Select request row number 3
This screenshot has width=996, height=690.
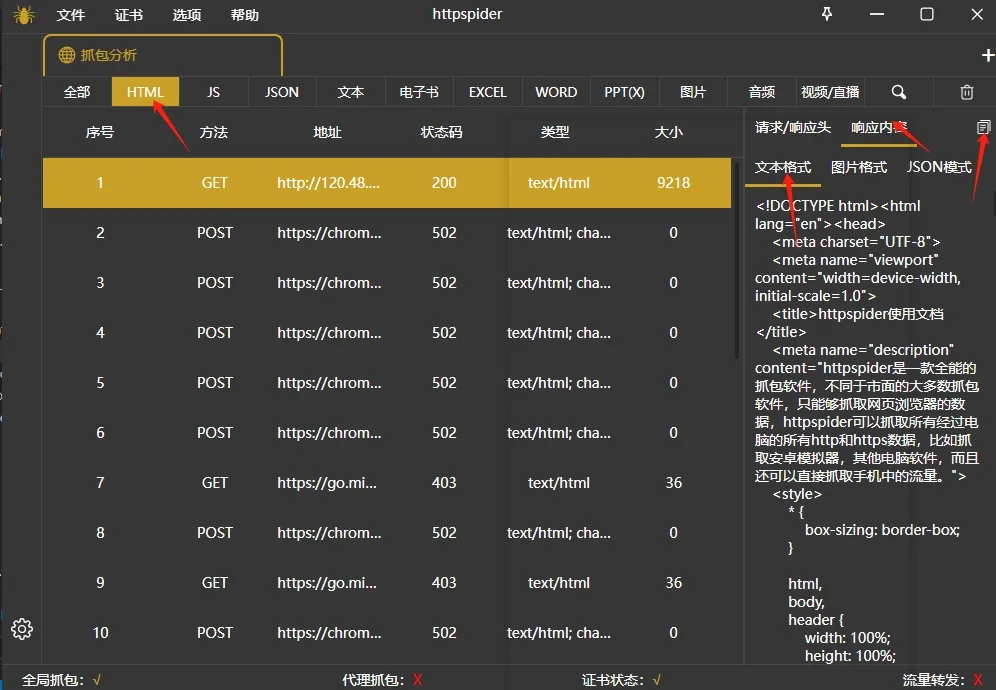(387, 283)
